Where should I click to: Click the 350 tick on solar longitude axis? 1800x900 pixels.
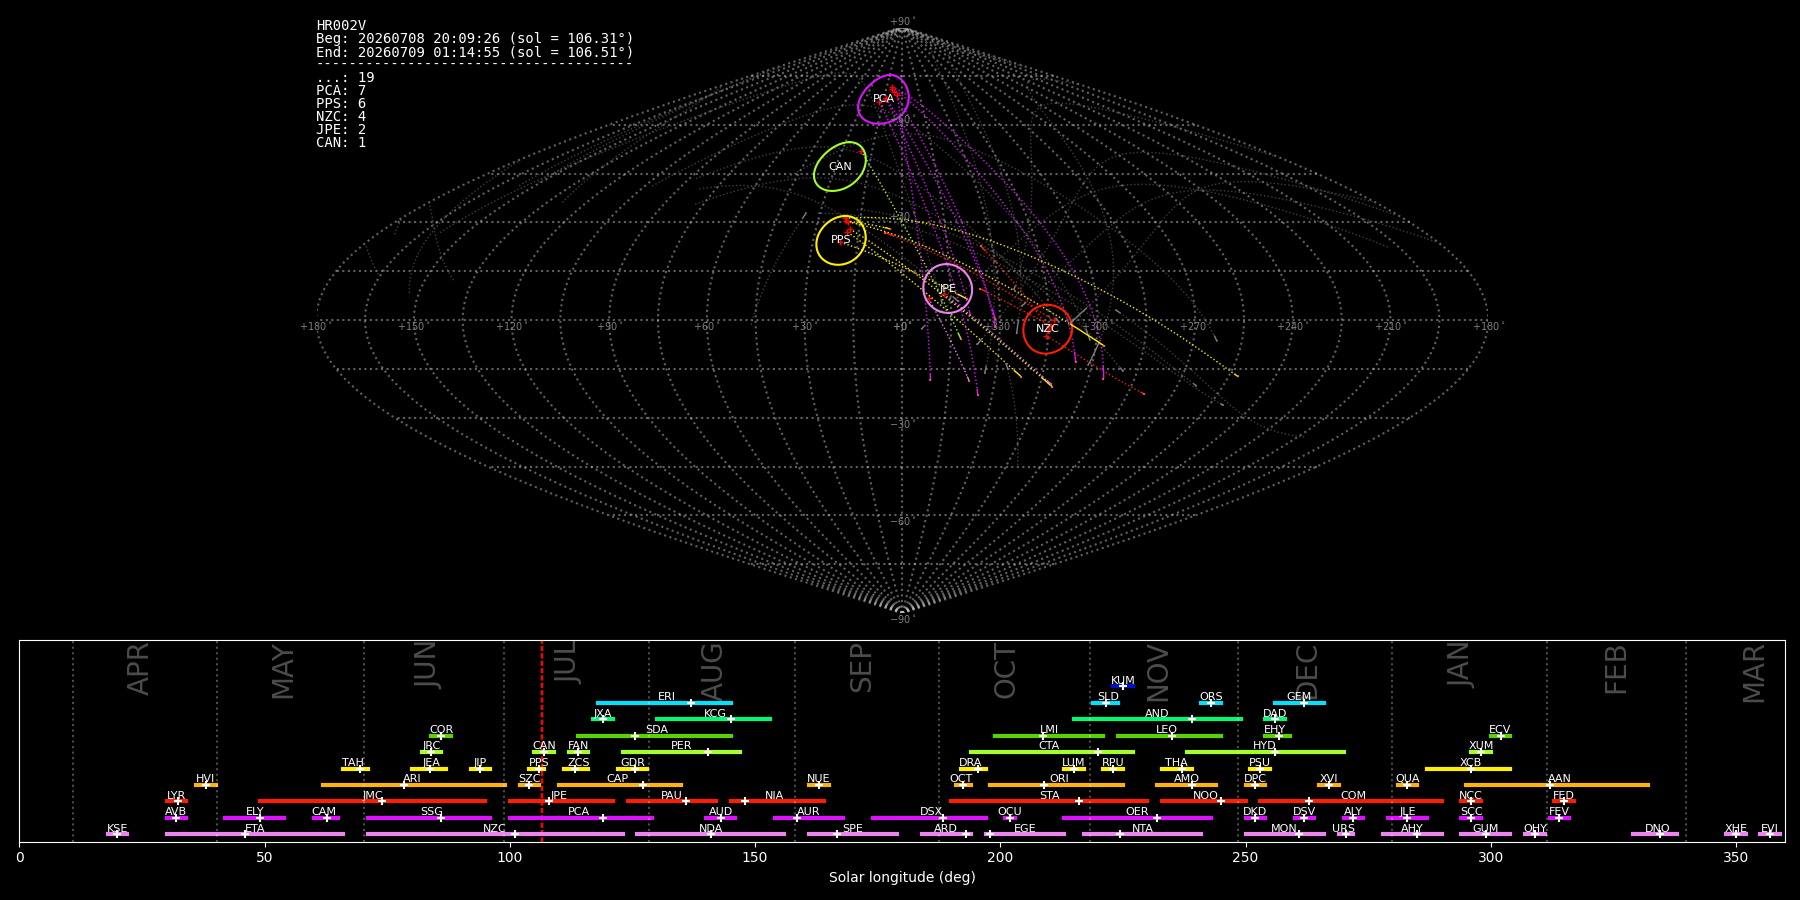click(1735, 858)
